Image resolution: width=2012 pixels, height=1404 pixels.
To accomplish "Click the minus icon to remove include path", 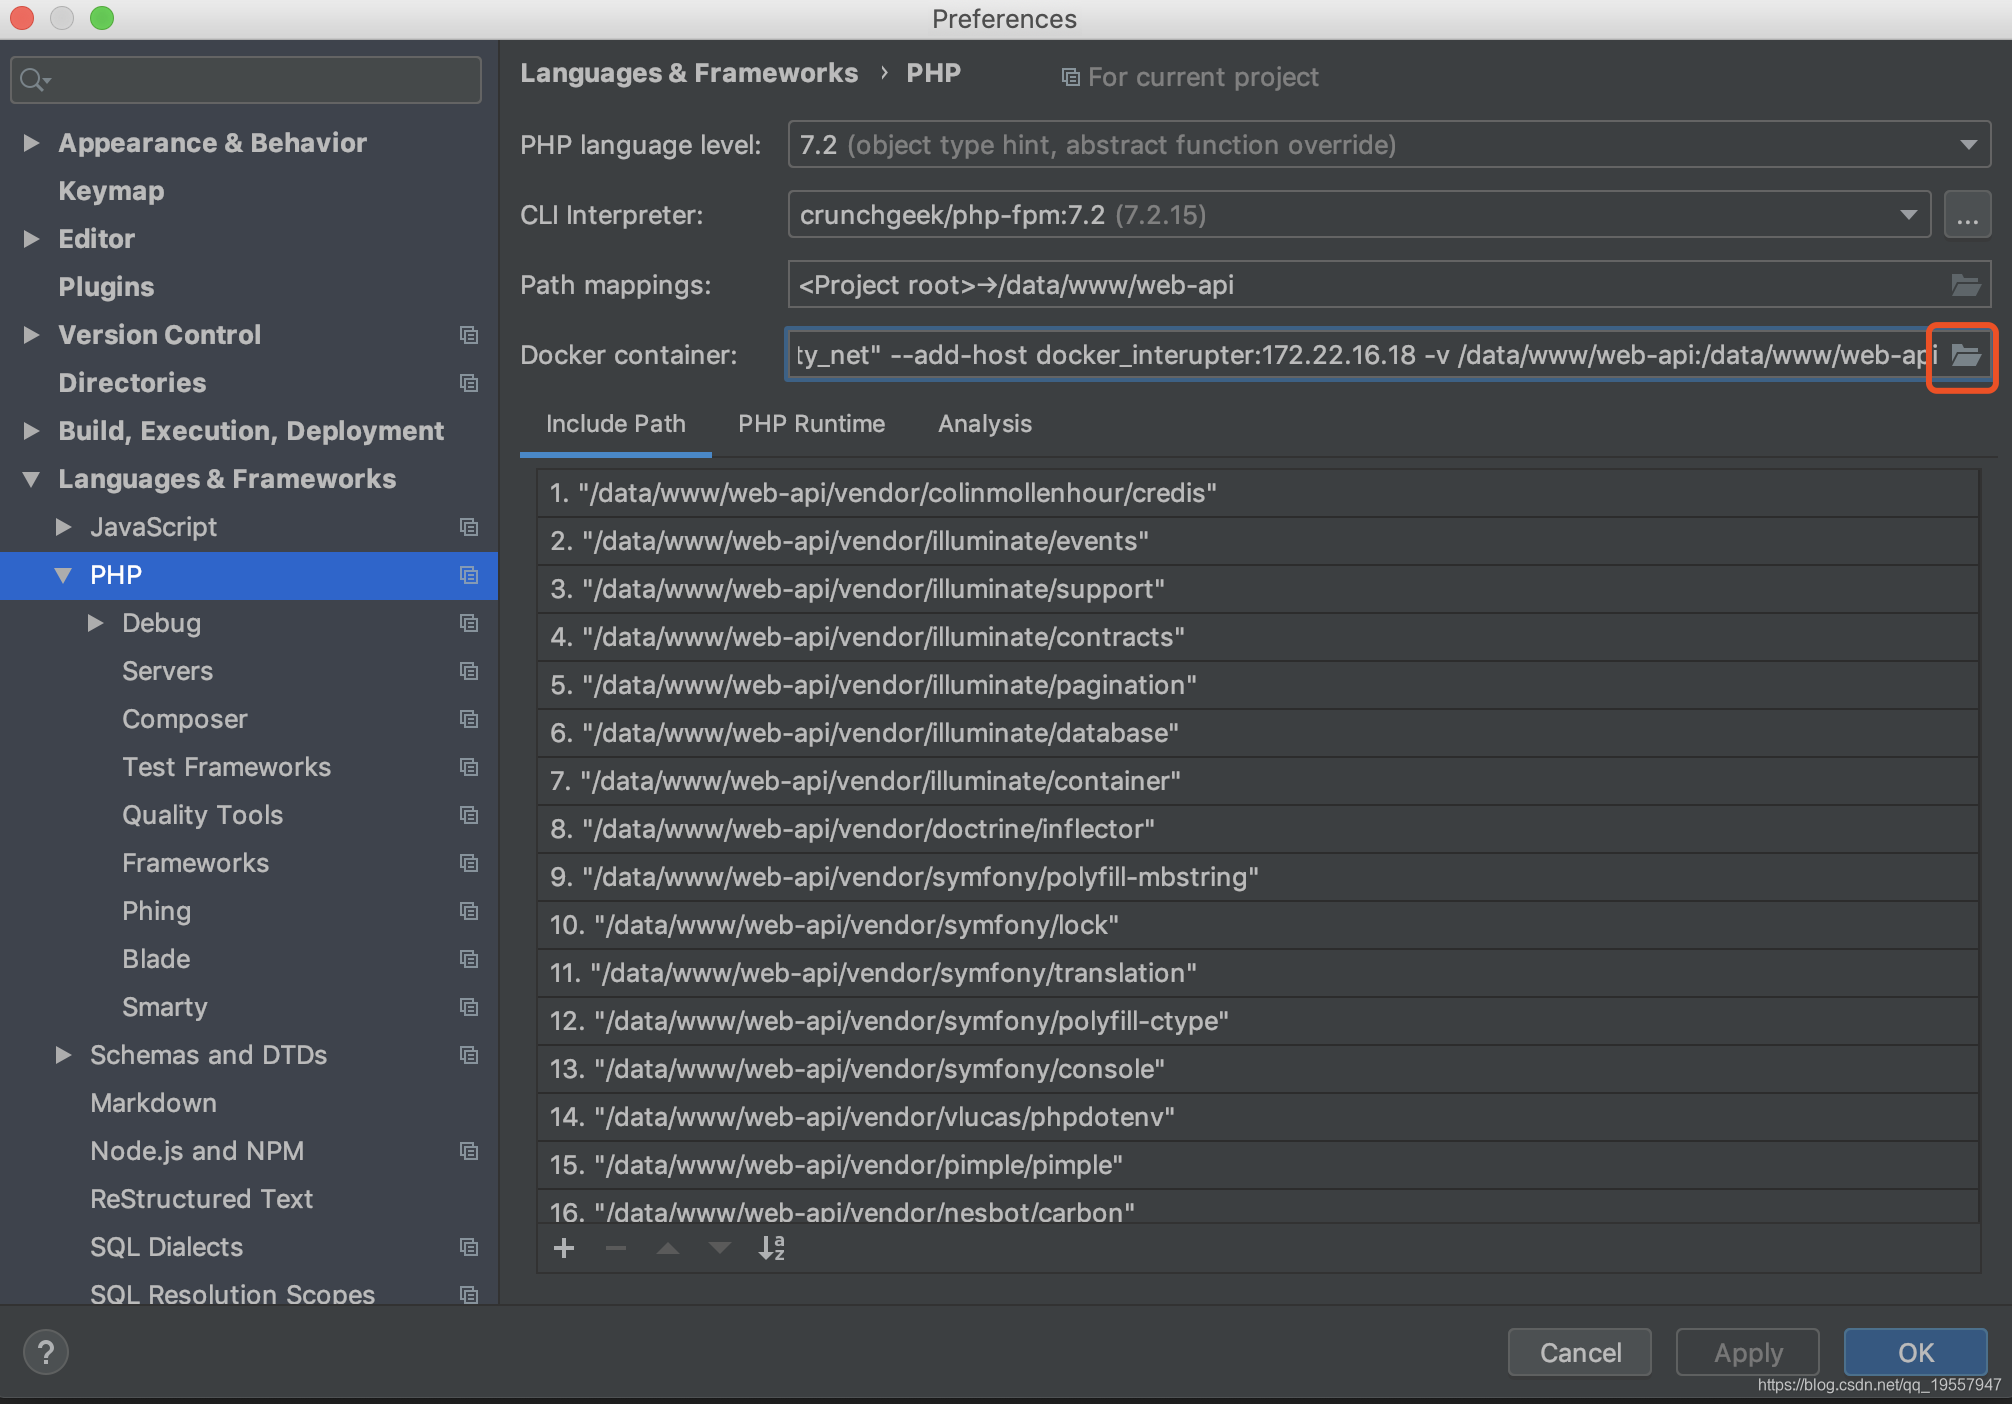I will tap(616, 1248).
